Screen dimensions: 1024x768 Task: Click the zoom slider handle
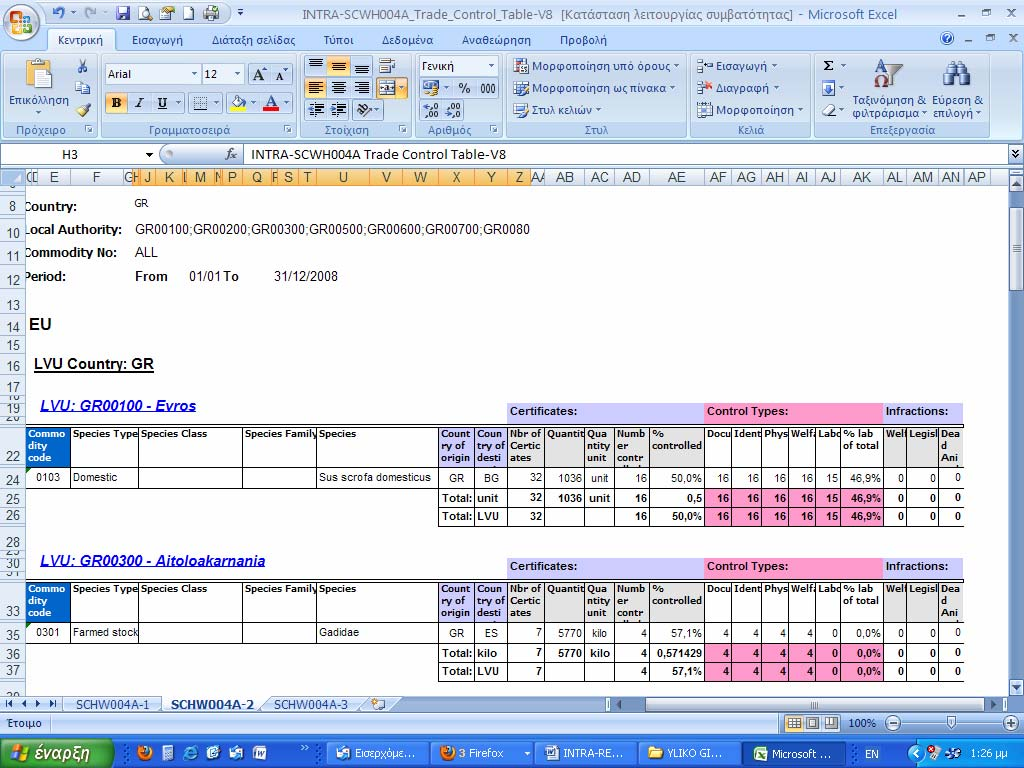(951, 723)
